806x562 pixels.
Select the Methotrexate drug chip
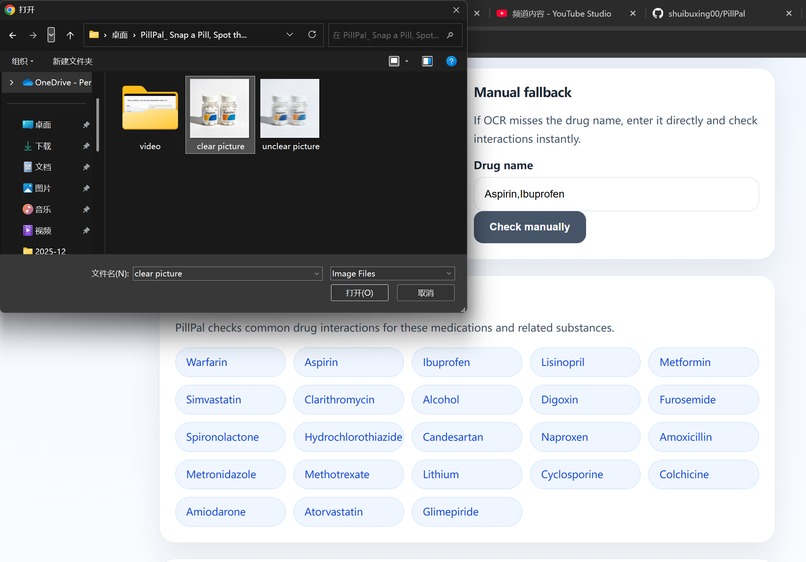click(349, 474)
